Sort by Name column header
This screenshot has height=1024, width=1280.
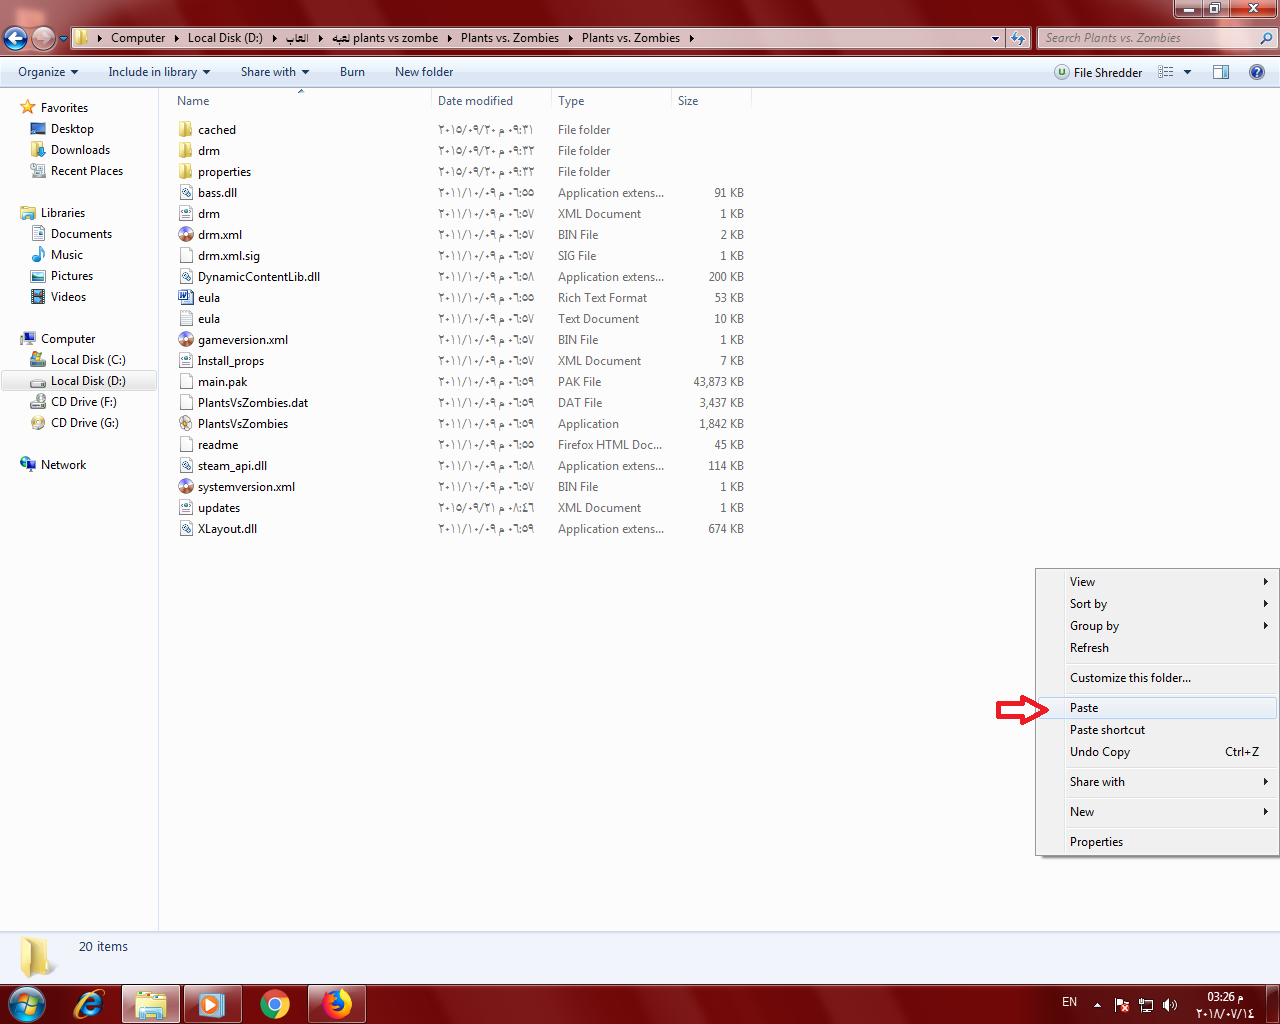point(300,100)
